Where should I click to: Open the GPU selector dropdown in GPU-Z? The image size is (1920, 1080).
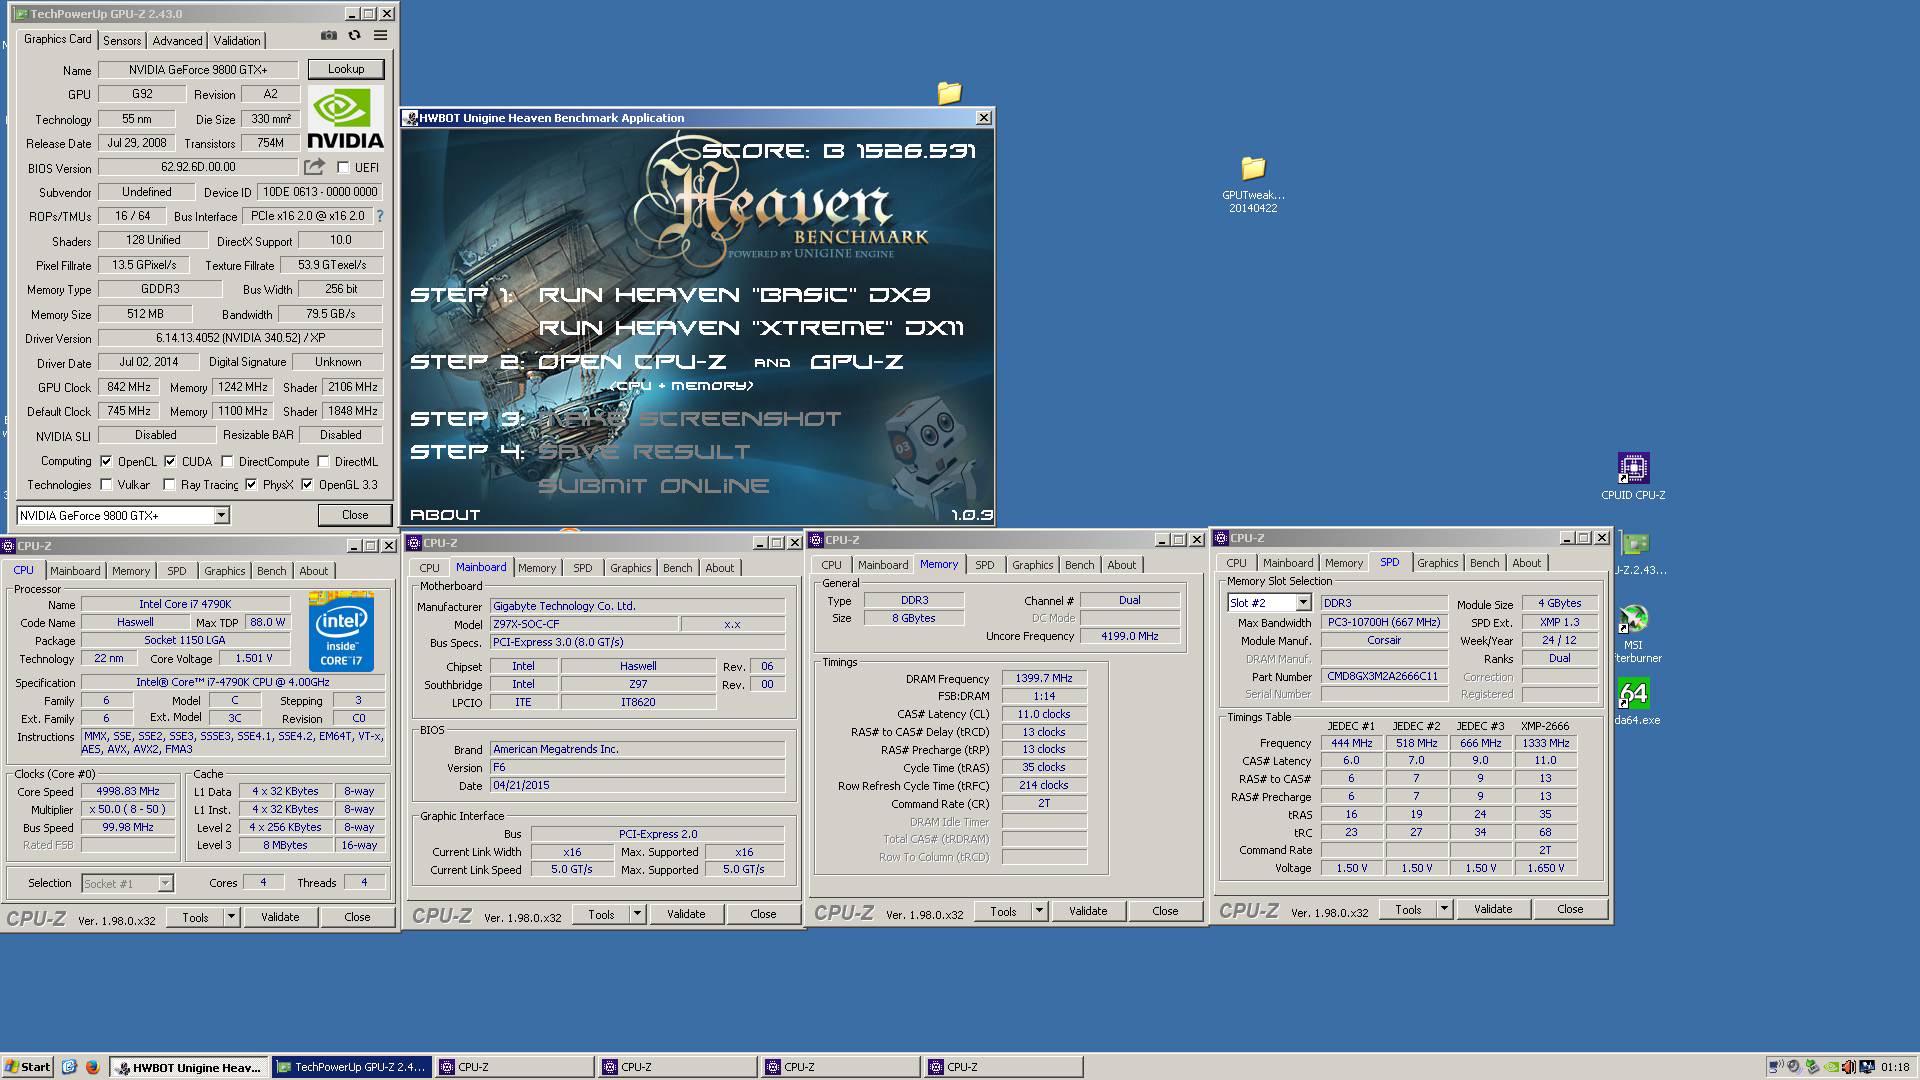221,515
